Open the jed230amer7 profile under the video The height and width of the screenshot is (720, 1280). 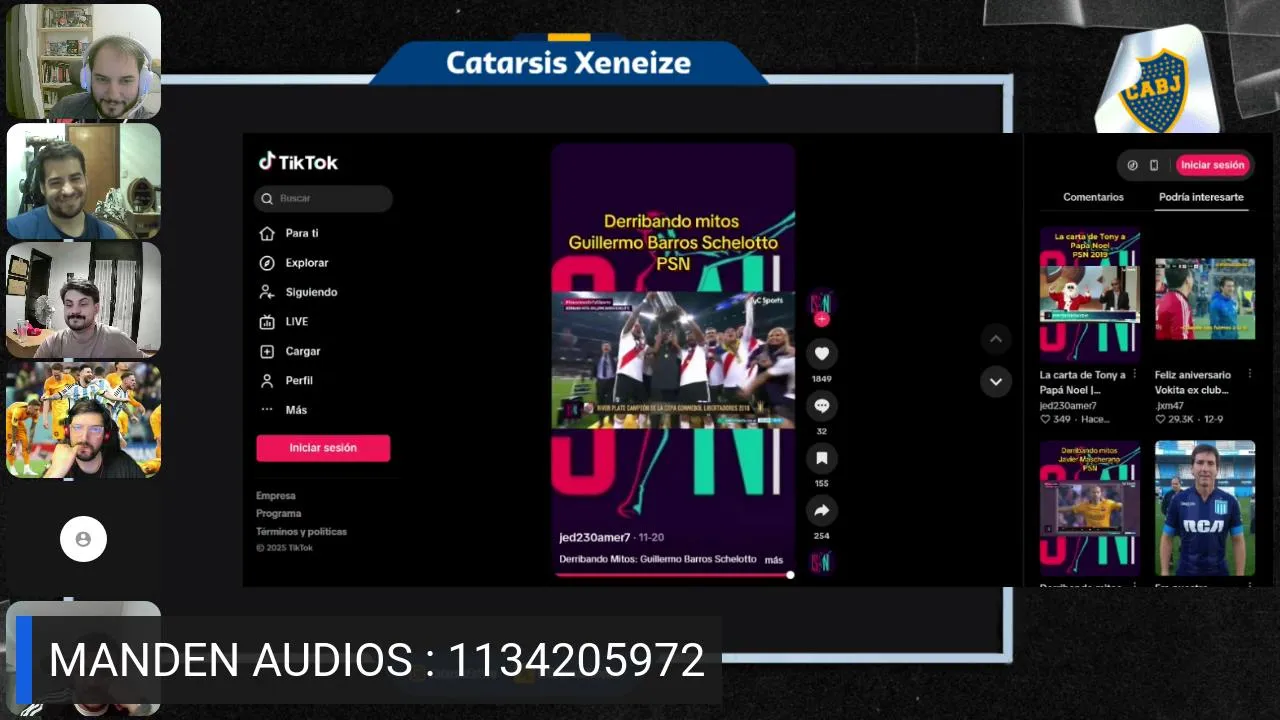click(x=595, y=538)
